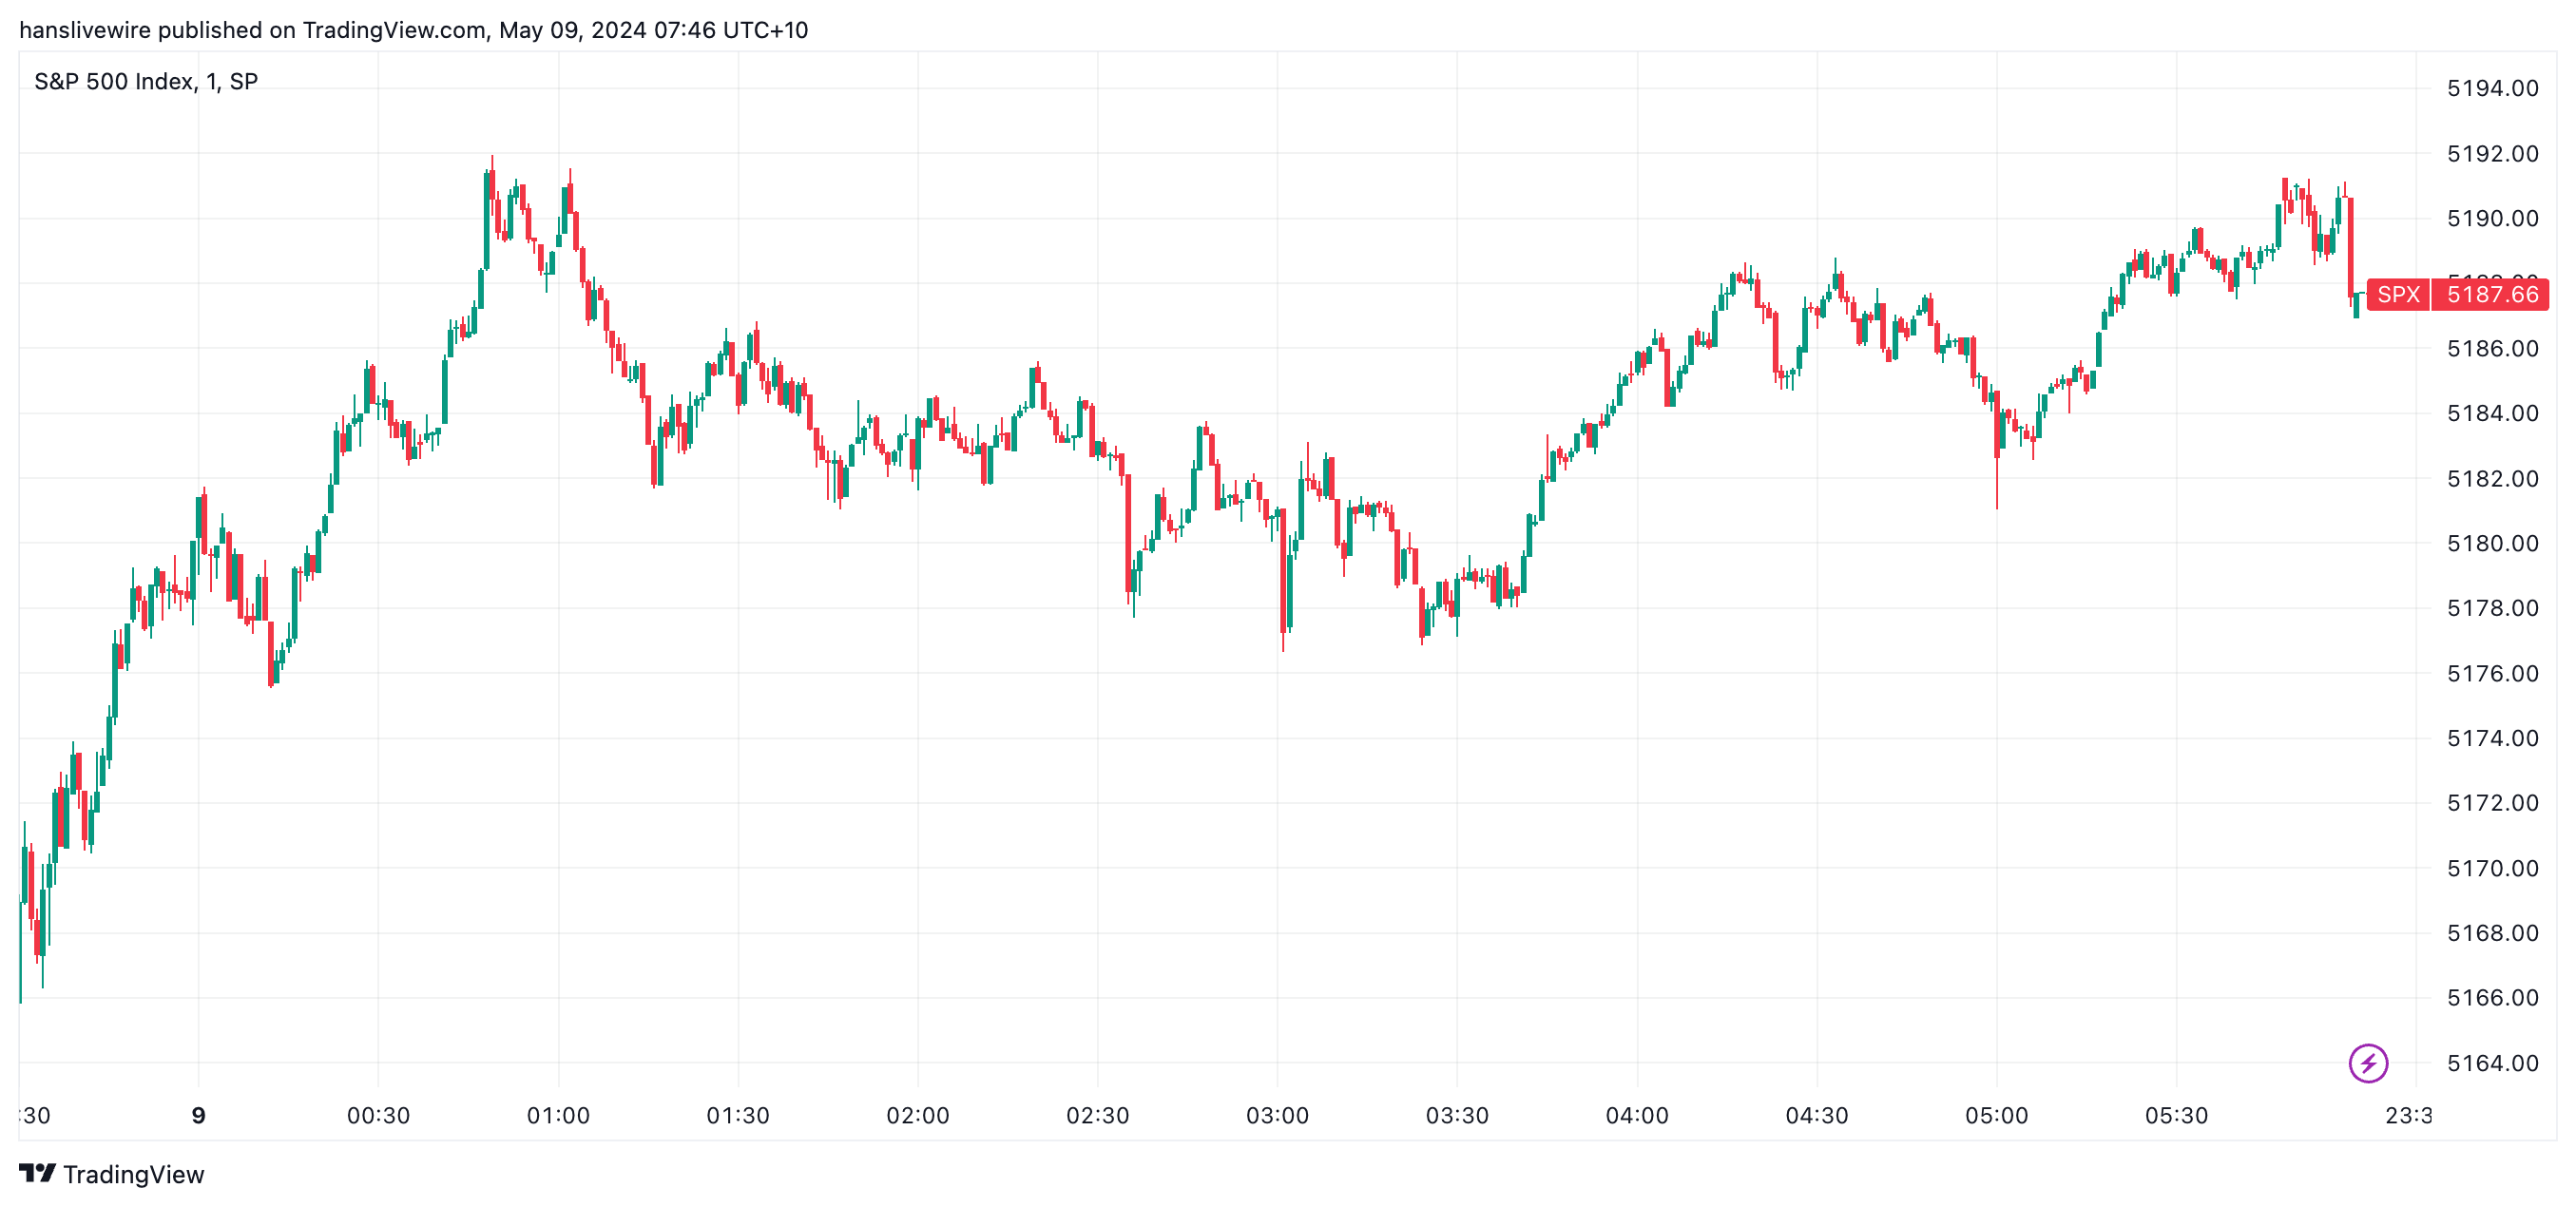Pick the 03:30 time axis label
The width and height of the screenshot is (2576, 1207).
click(x=1456, y=1115)
